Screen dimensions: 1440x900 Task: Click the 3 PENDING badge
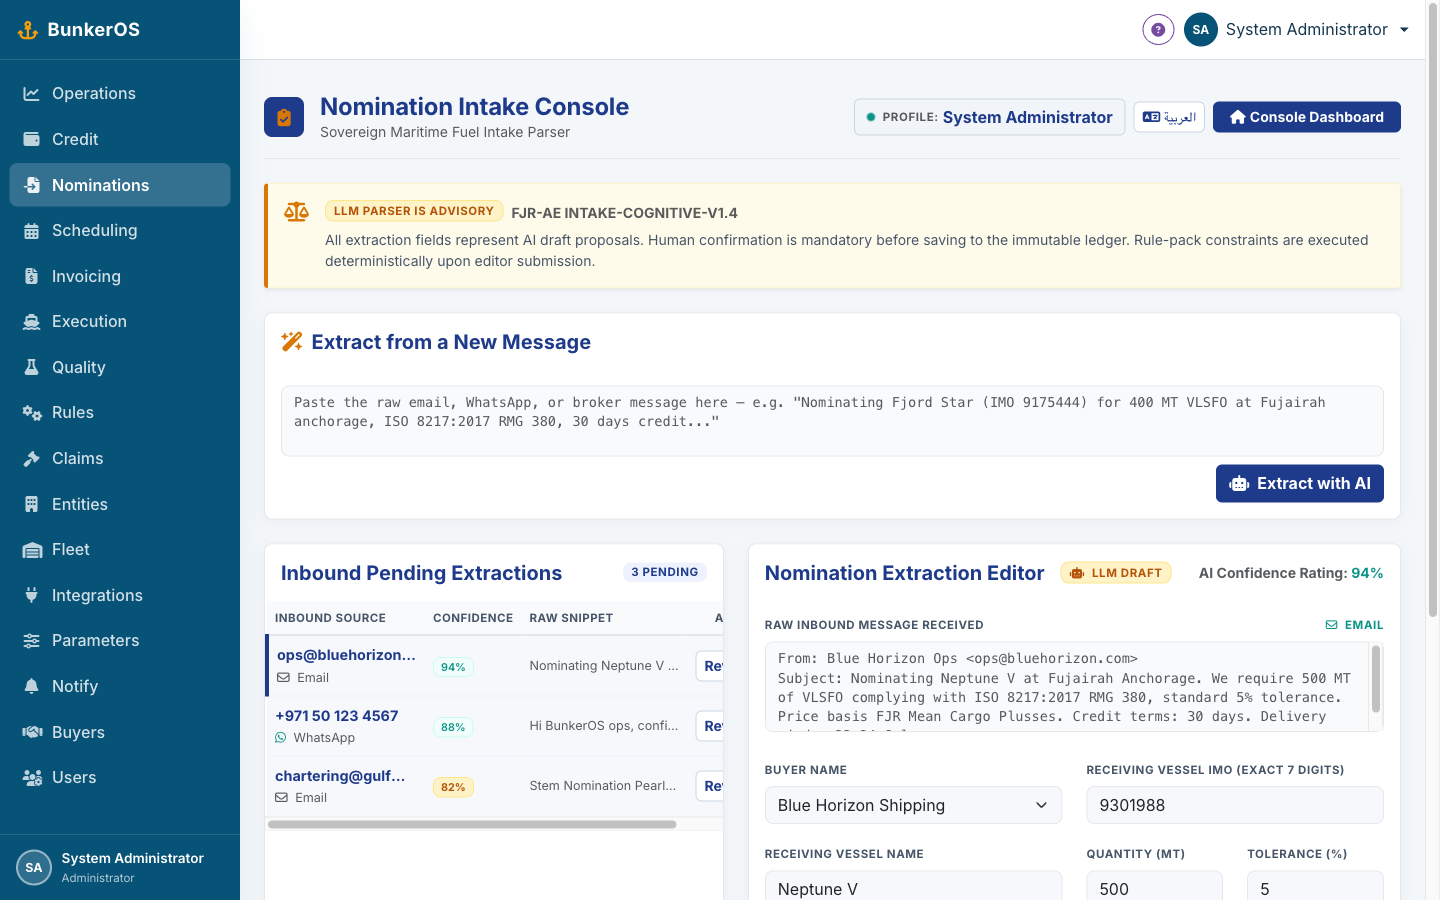(x=665, y=572)
